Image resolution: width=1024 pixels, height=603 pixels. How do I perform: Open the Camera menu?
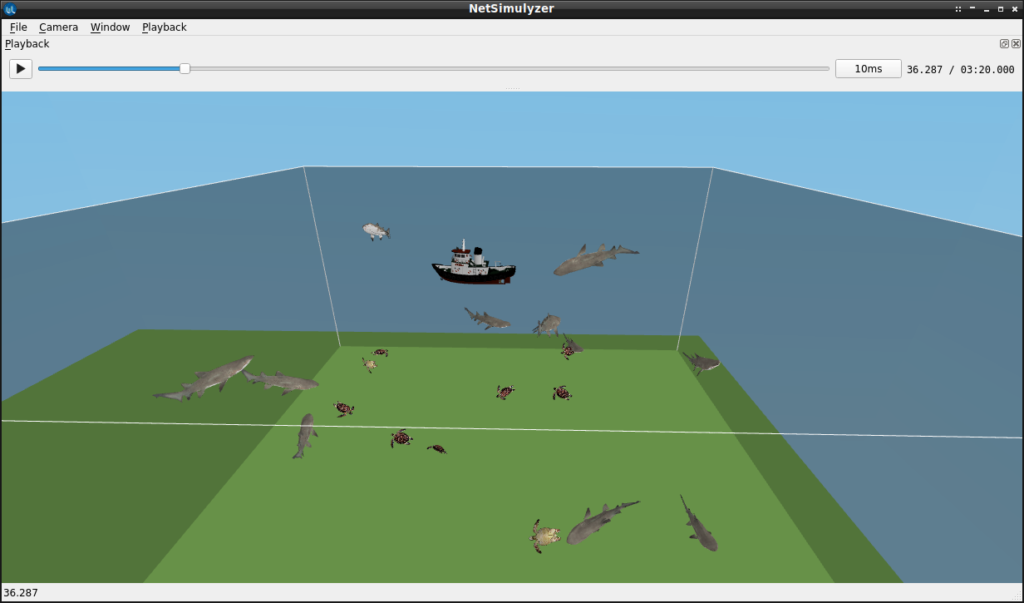point(58,27)
